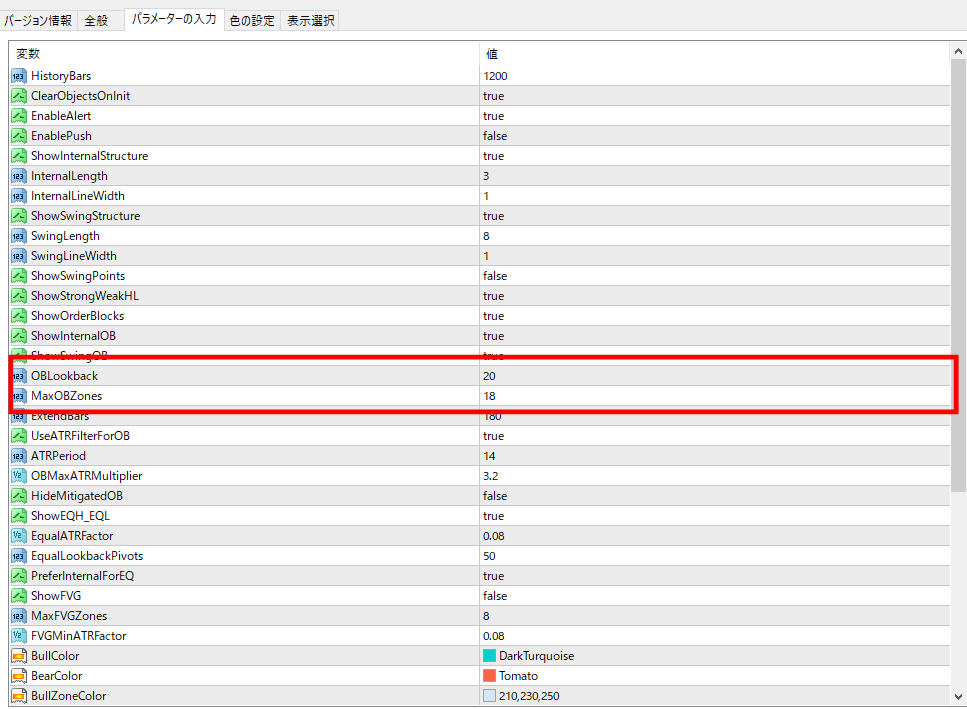Toggle the ShowSwingPoints false value
Image resolution: width=967 pixels, height=709 pixels.
point(494,276)
